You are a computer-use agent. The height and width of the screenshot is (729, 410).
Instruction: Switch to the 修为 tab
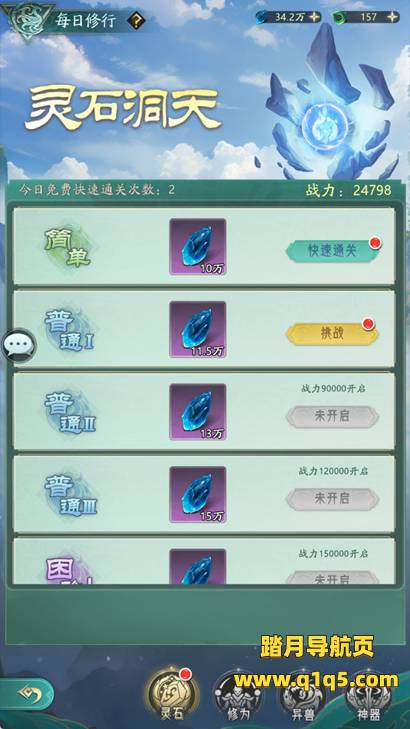click(x=238, y=697)
